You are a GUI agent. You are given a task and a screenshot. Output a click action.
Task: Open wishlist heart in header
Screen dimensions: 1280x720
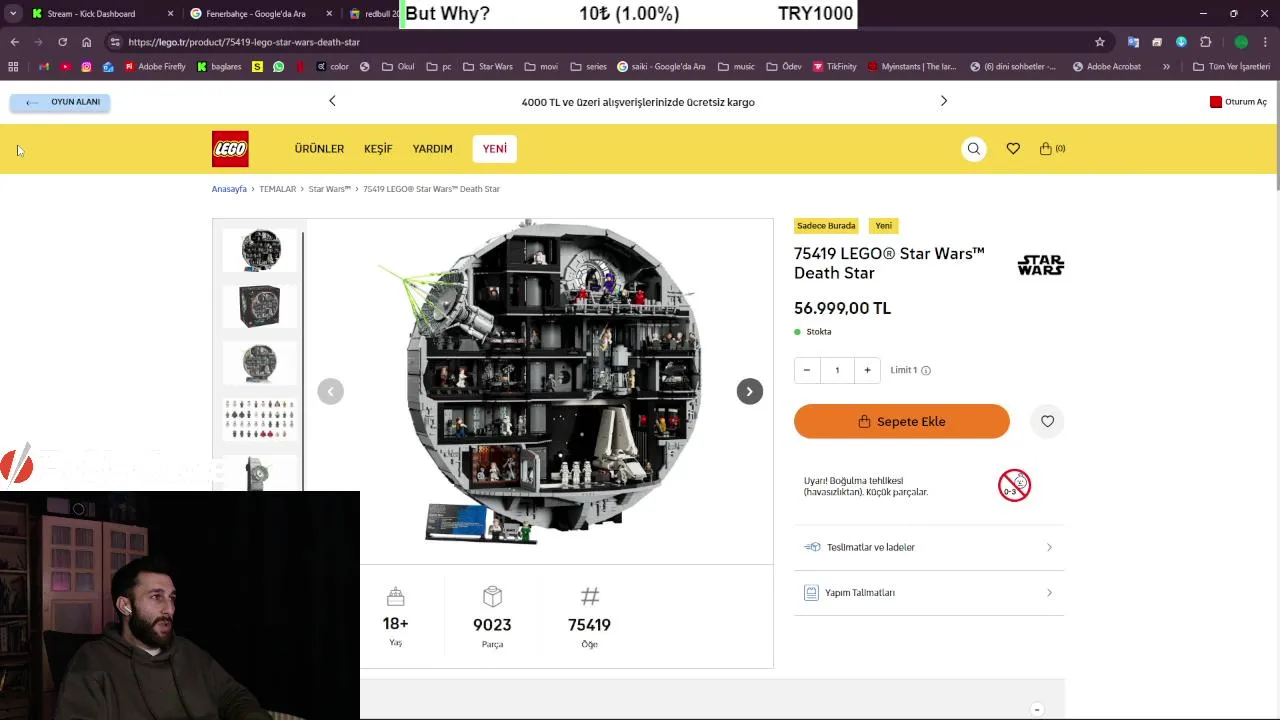coord(1013,149)
